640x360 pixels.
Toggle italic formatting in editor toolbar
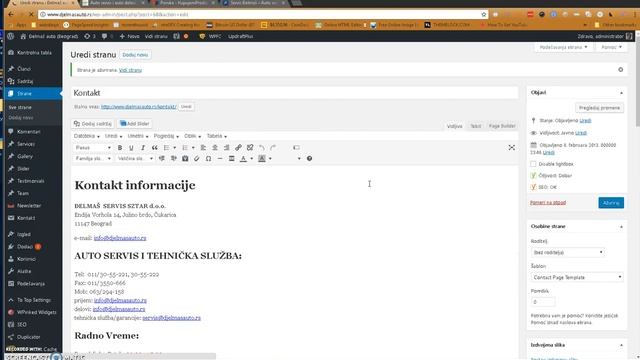point(143,148)
